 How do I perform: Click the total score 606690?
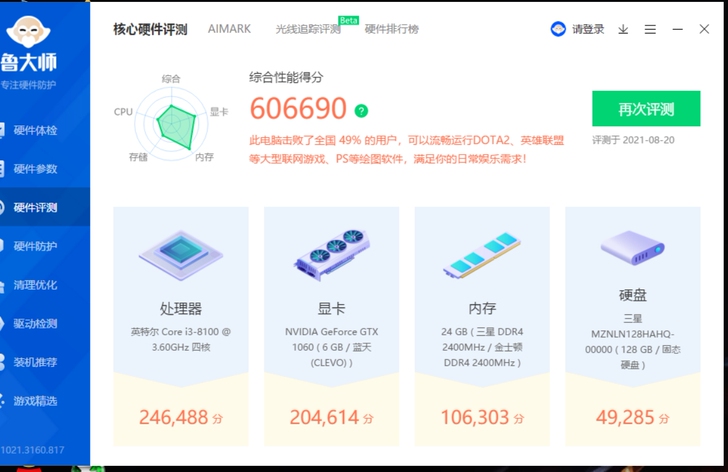click(x=298, y=109)
